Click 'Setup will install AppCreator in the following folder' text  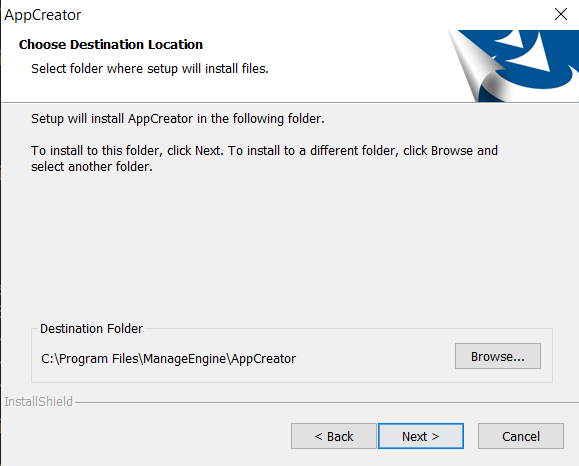[x=178, y=119]
